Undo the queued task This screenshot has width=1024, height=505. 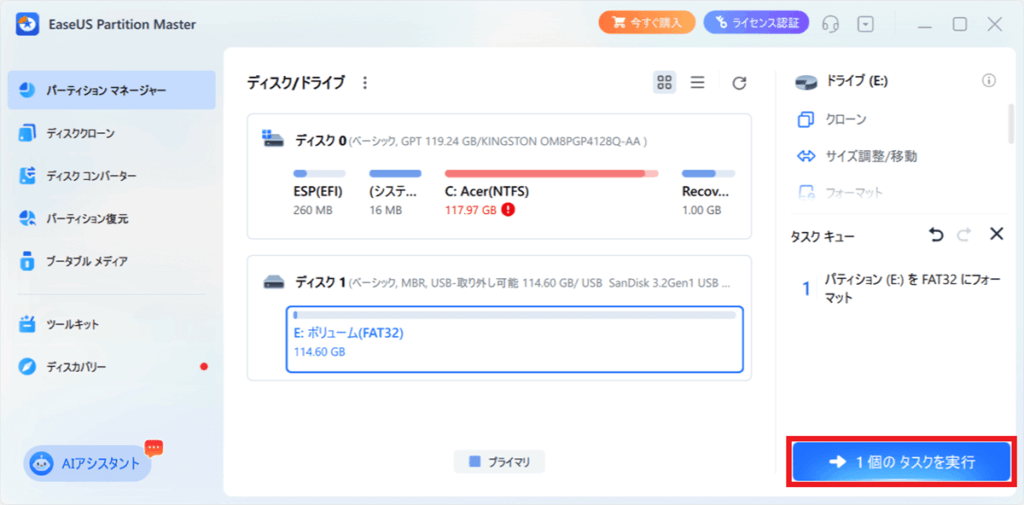point(936,234)
